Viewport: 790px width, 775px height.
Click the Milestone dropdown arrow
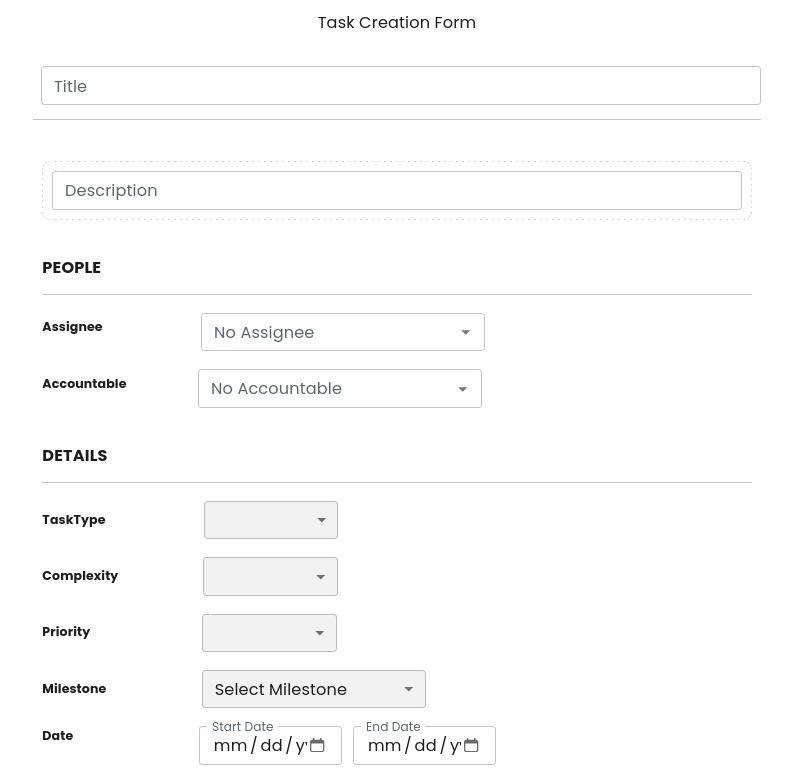409,690
